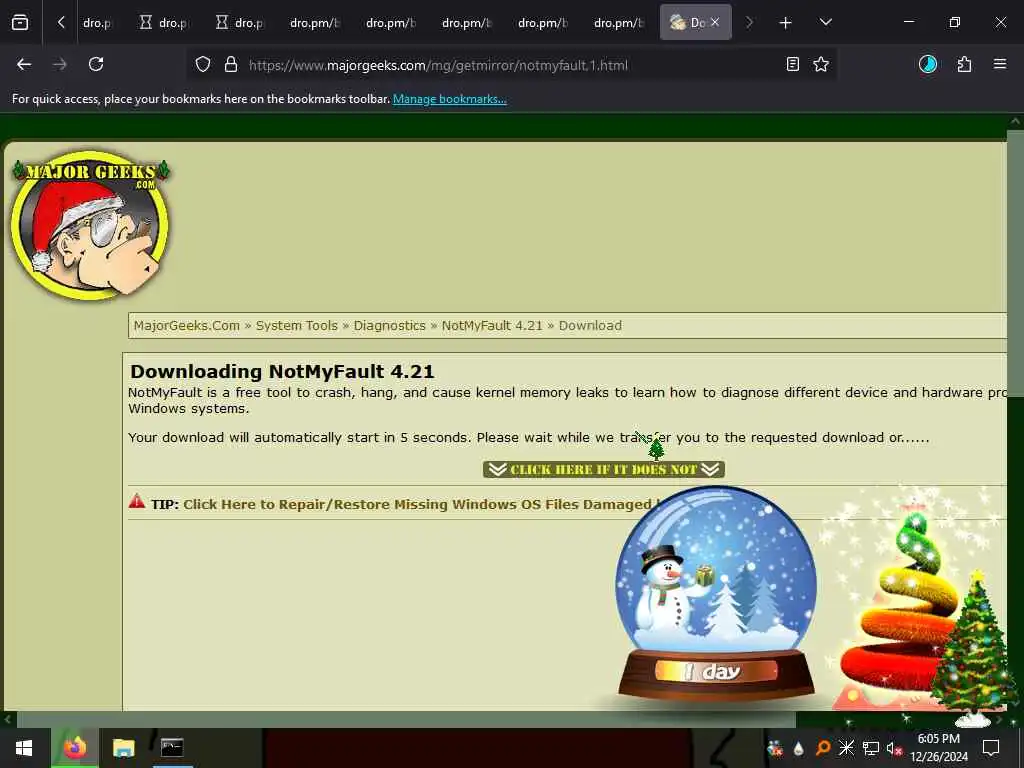Click the forward navigation arrow
The height and width of the screenshot is (768, 1024).
point(60,64)
